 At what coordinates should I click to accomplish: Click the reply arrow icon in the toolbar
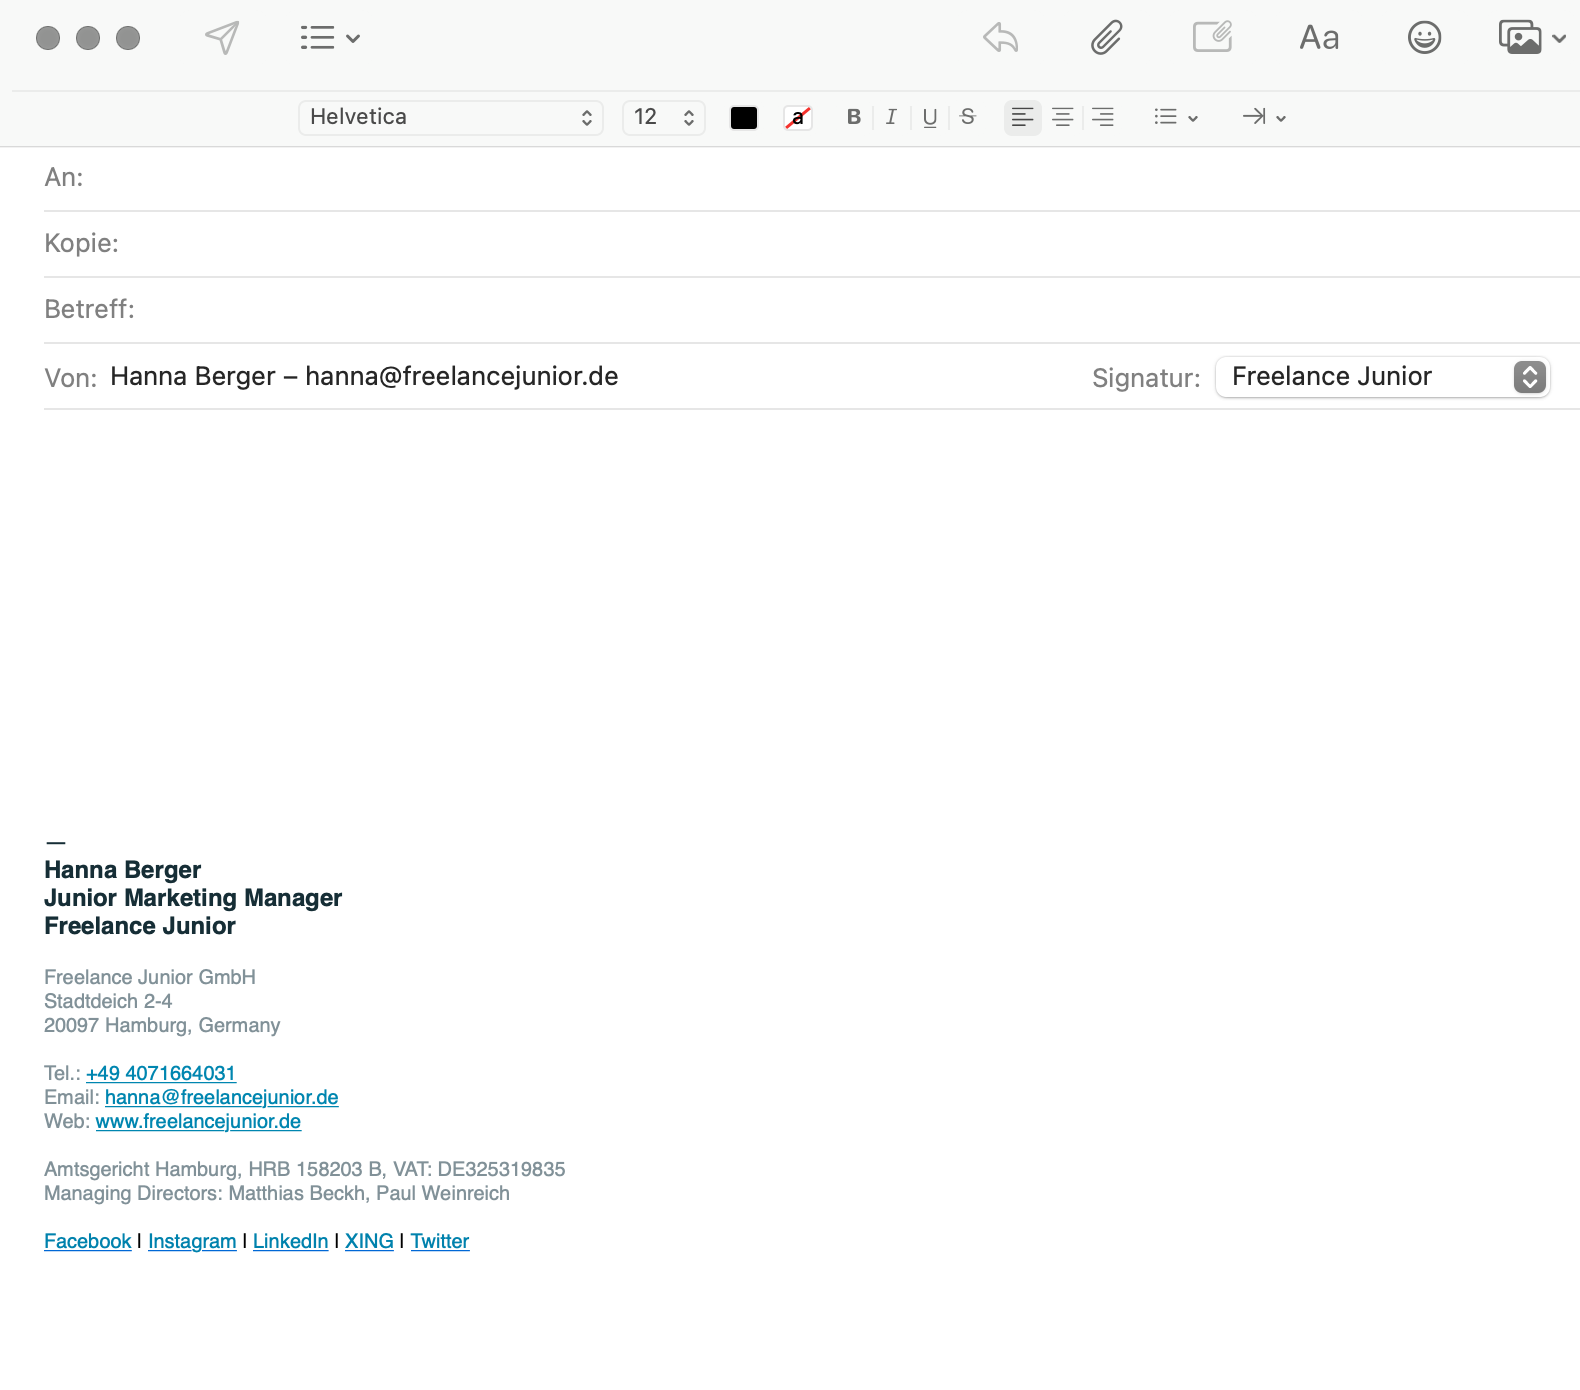pos(1001,38)
